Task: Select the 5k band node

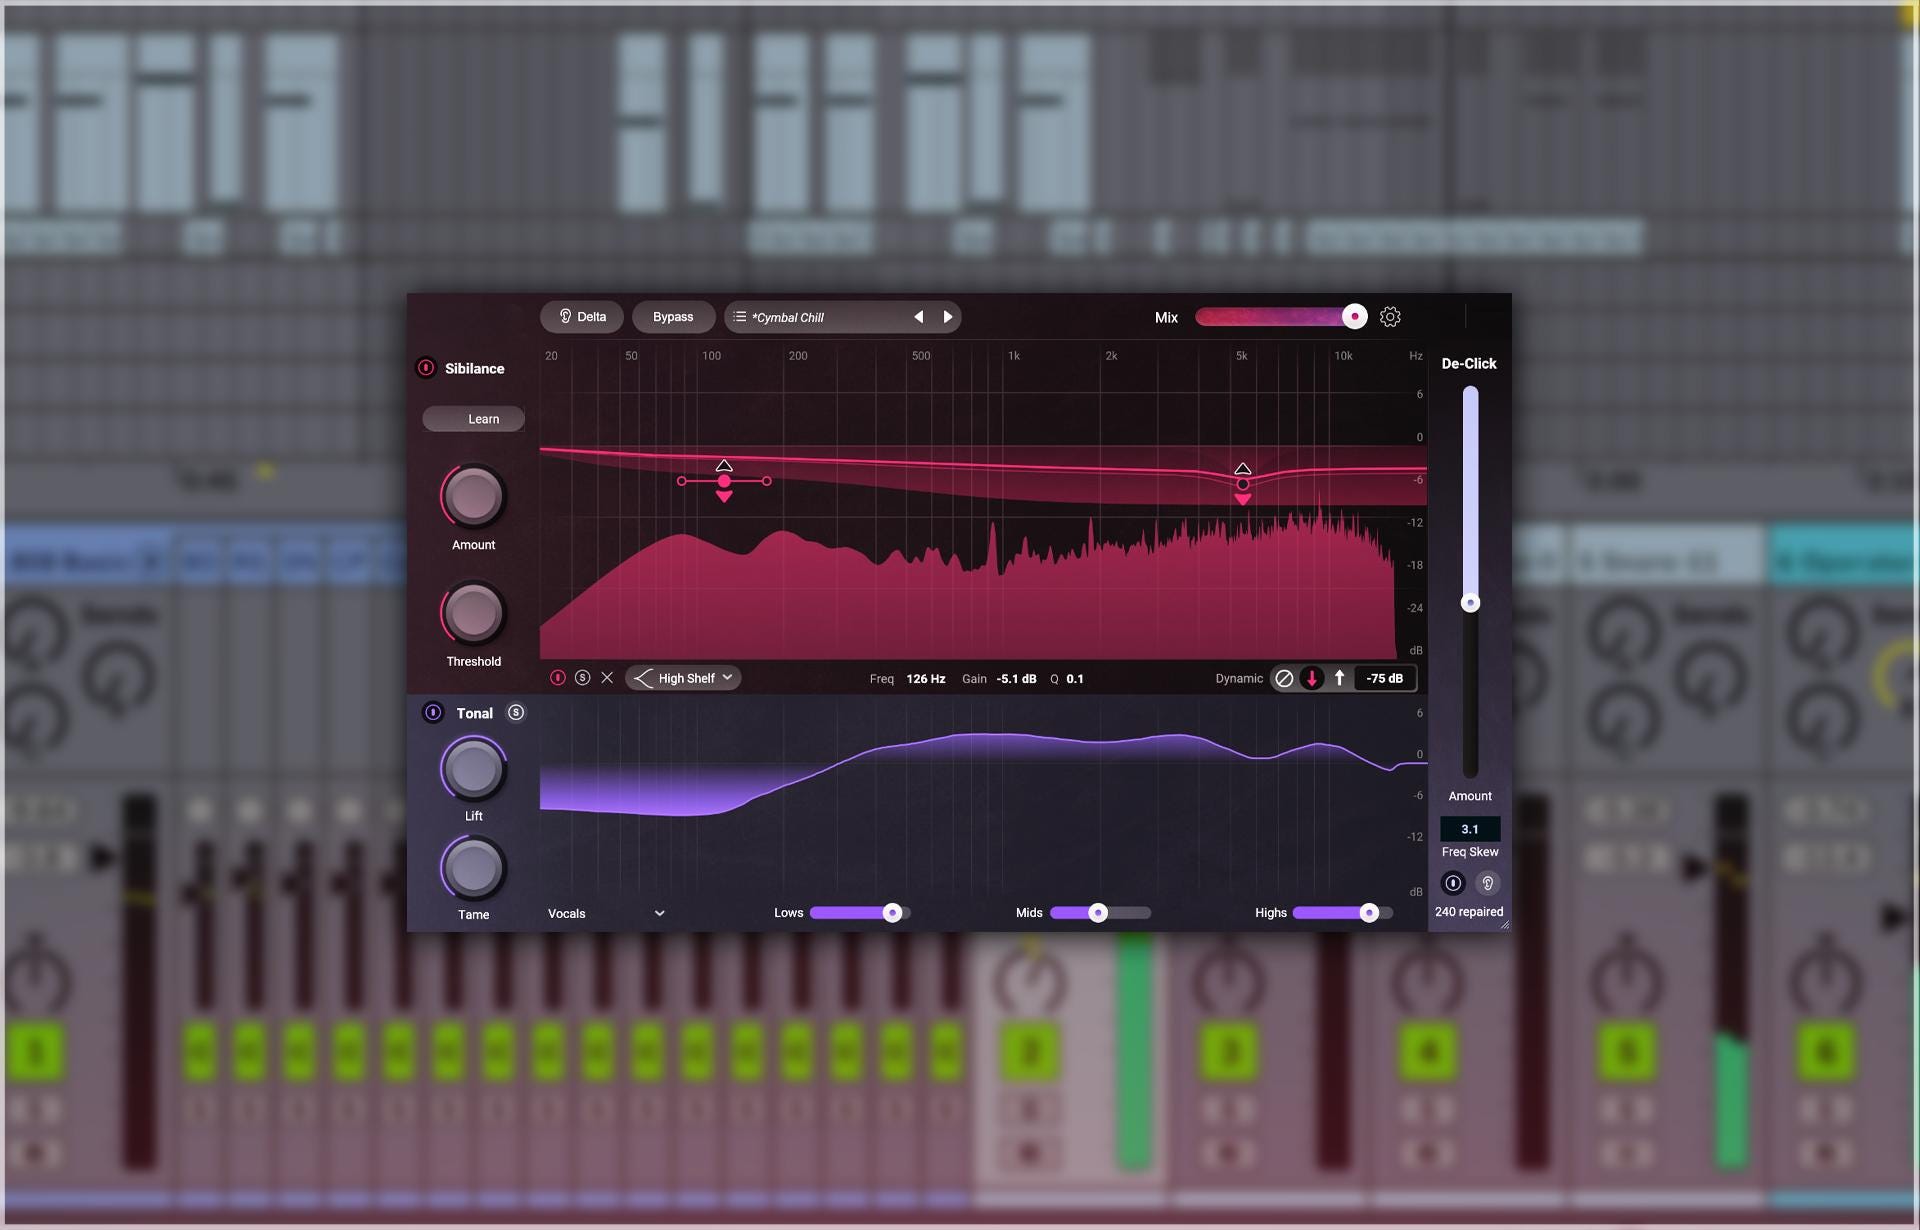Action: tap(1243, 484)
